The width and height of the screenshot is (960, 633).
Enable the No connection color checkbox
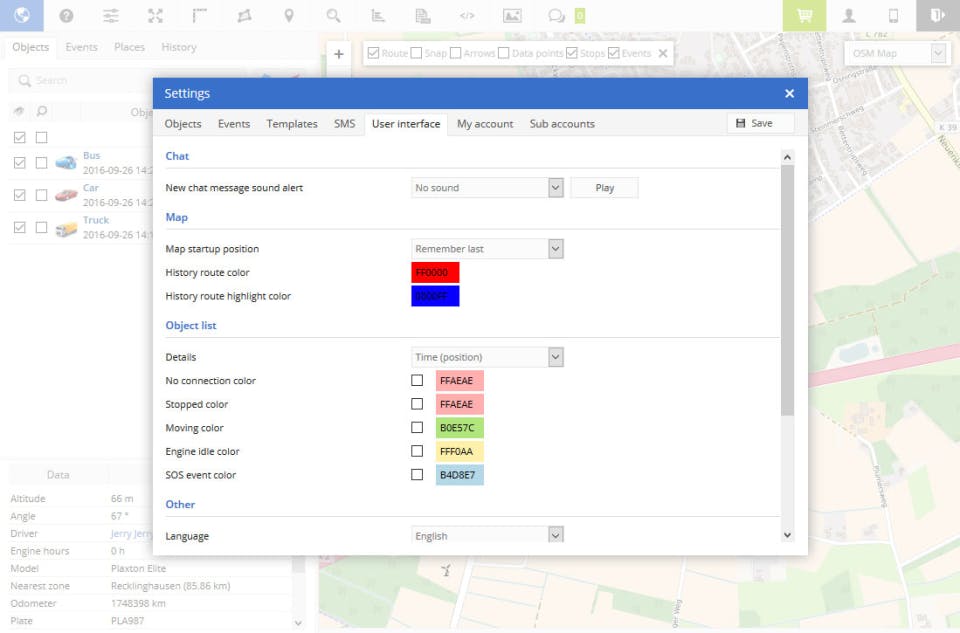417,380
